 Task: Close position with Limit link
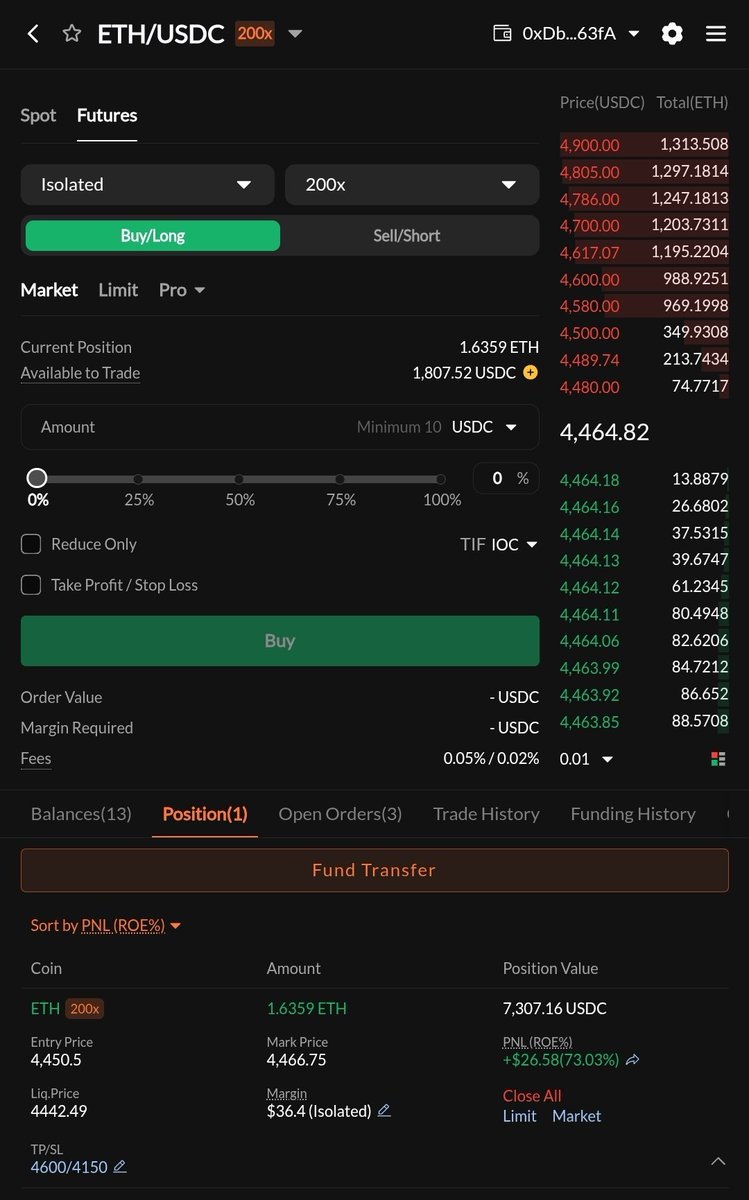coord(520,1116)
